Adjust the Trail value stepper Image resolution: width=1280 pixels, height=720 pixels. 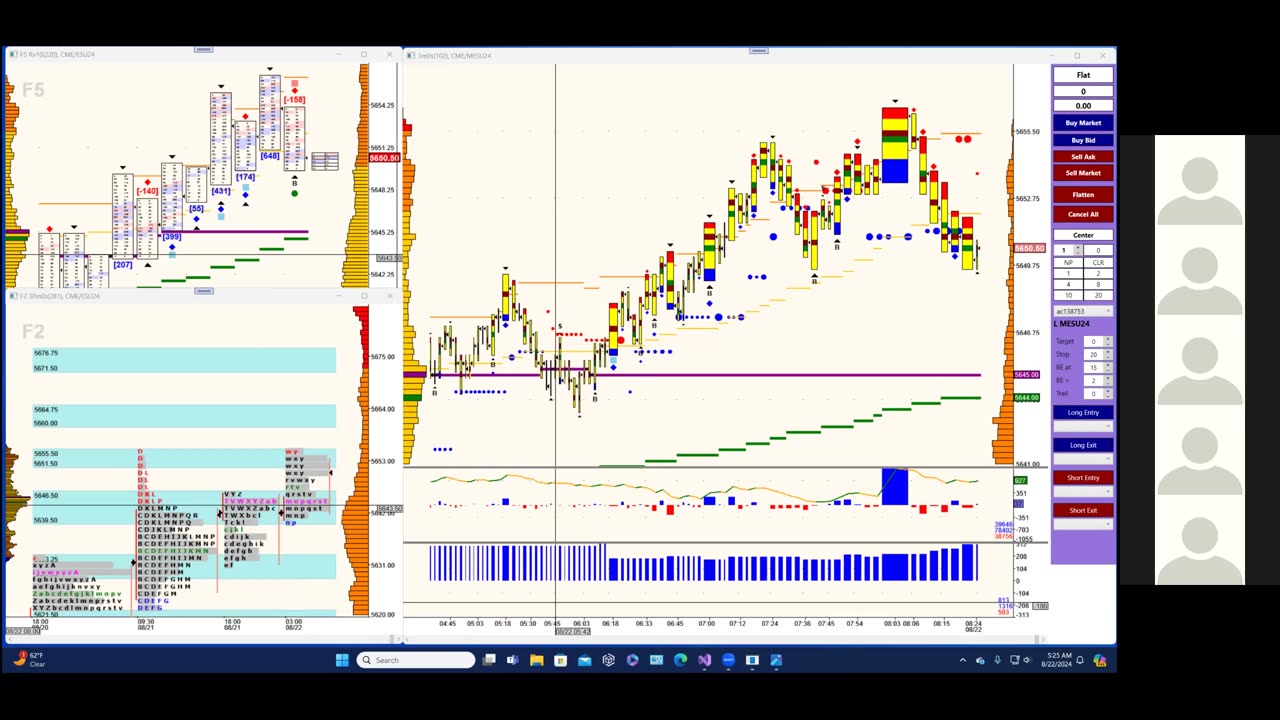click(x=1108, y=393)
